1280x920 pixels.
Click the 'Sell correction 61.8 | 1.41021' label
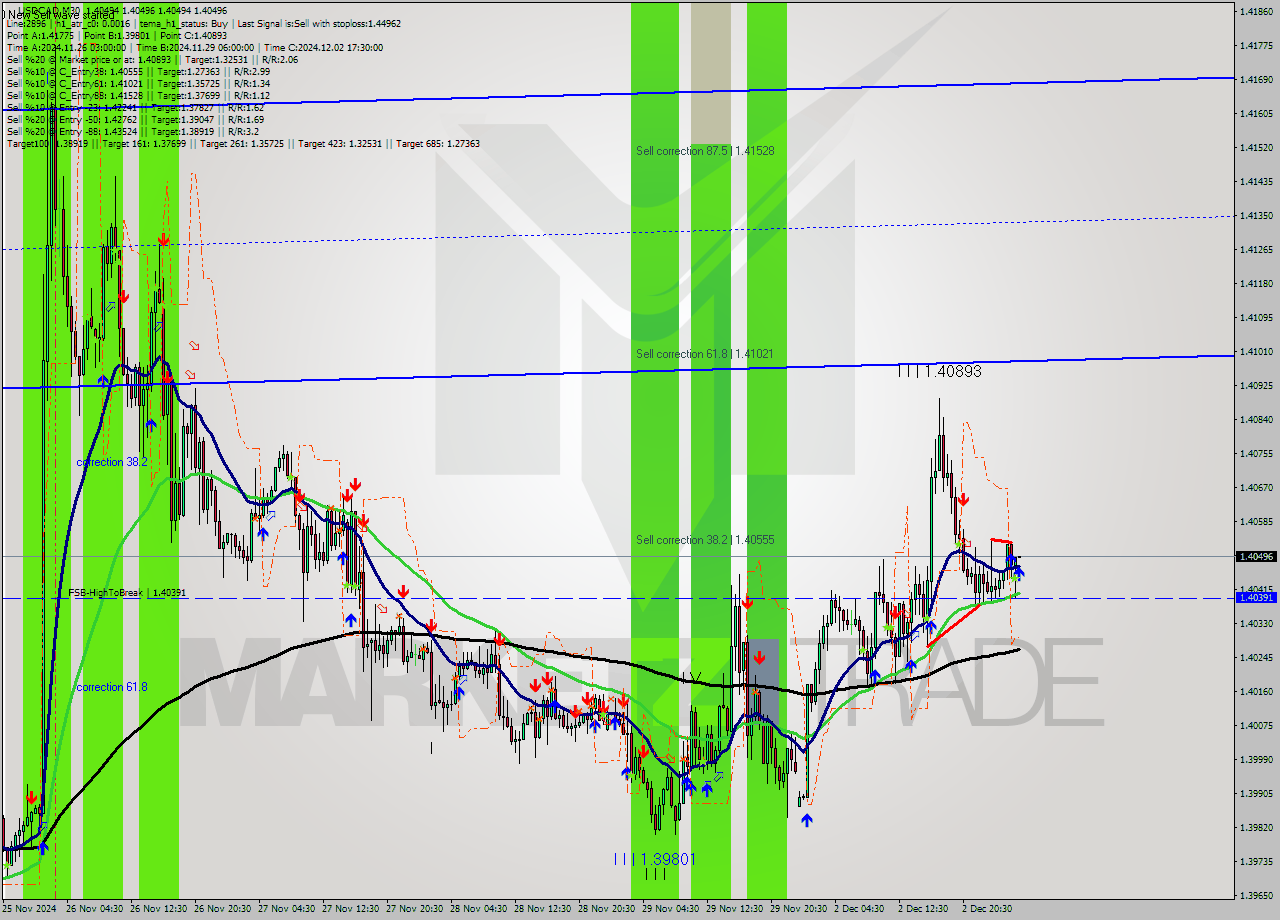[705, 354]
